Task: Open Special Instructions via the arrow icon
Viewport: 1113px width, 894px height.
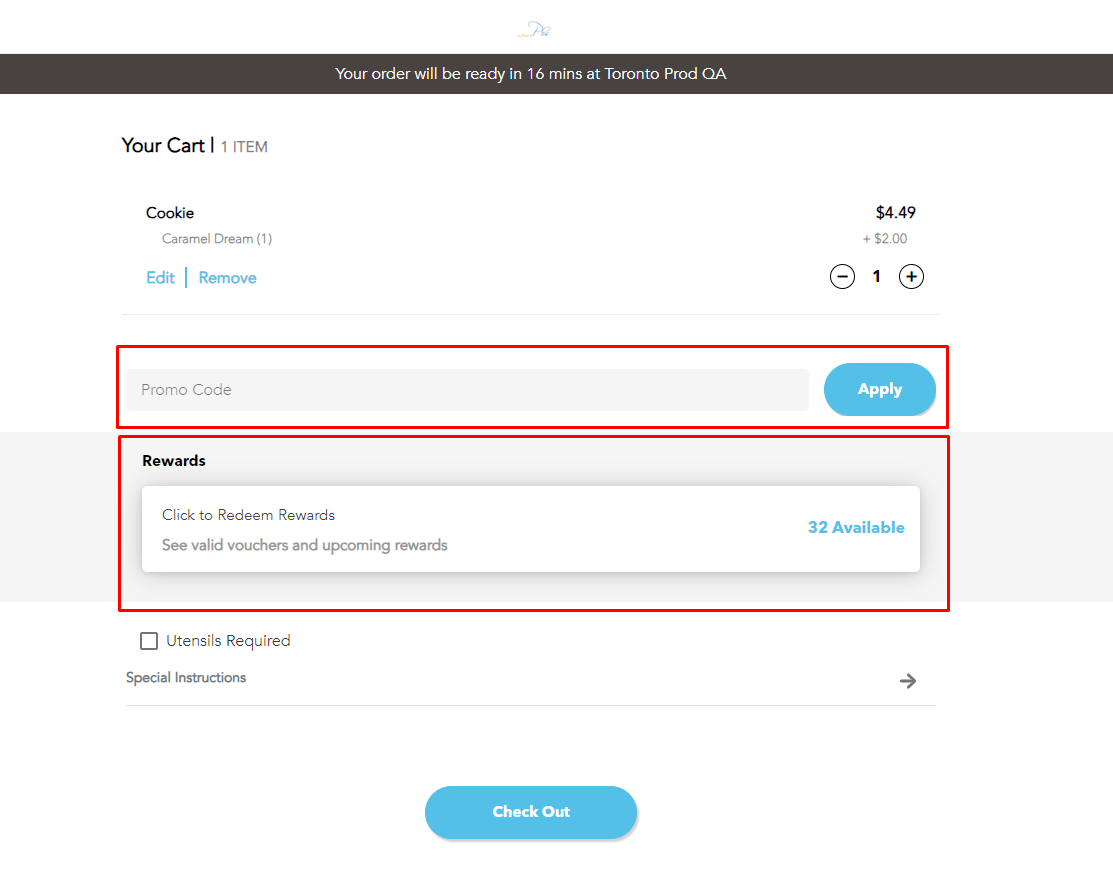Action: 907,681
